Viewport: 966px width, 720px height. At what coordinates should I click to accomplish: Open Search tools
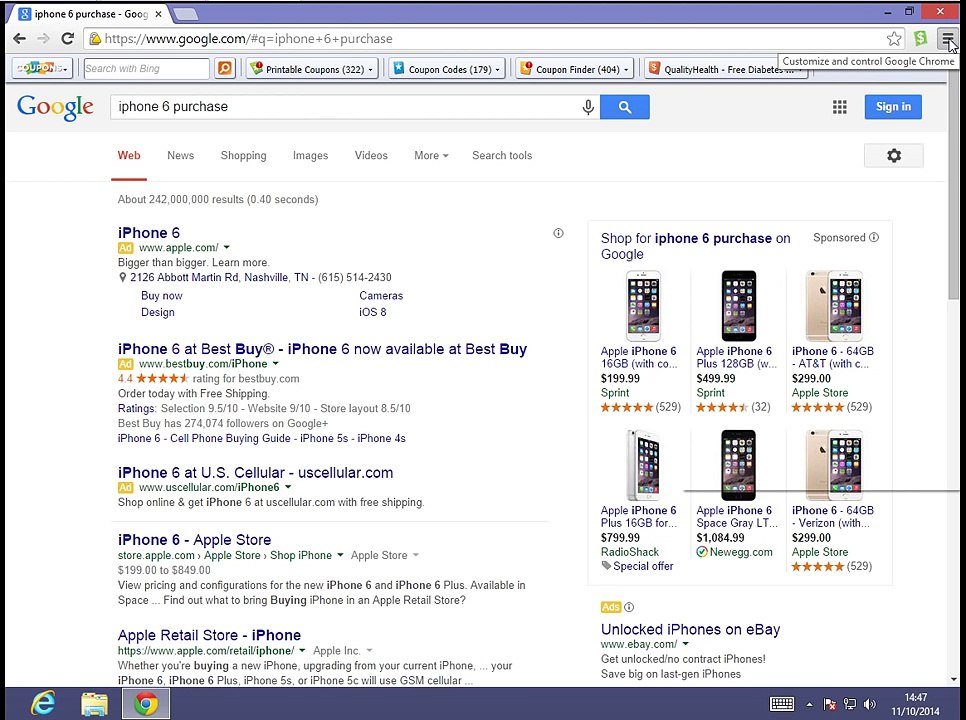pos(502,155)
